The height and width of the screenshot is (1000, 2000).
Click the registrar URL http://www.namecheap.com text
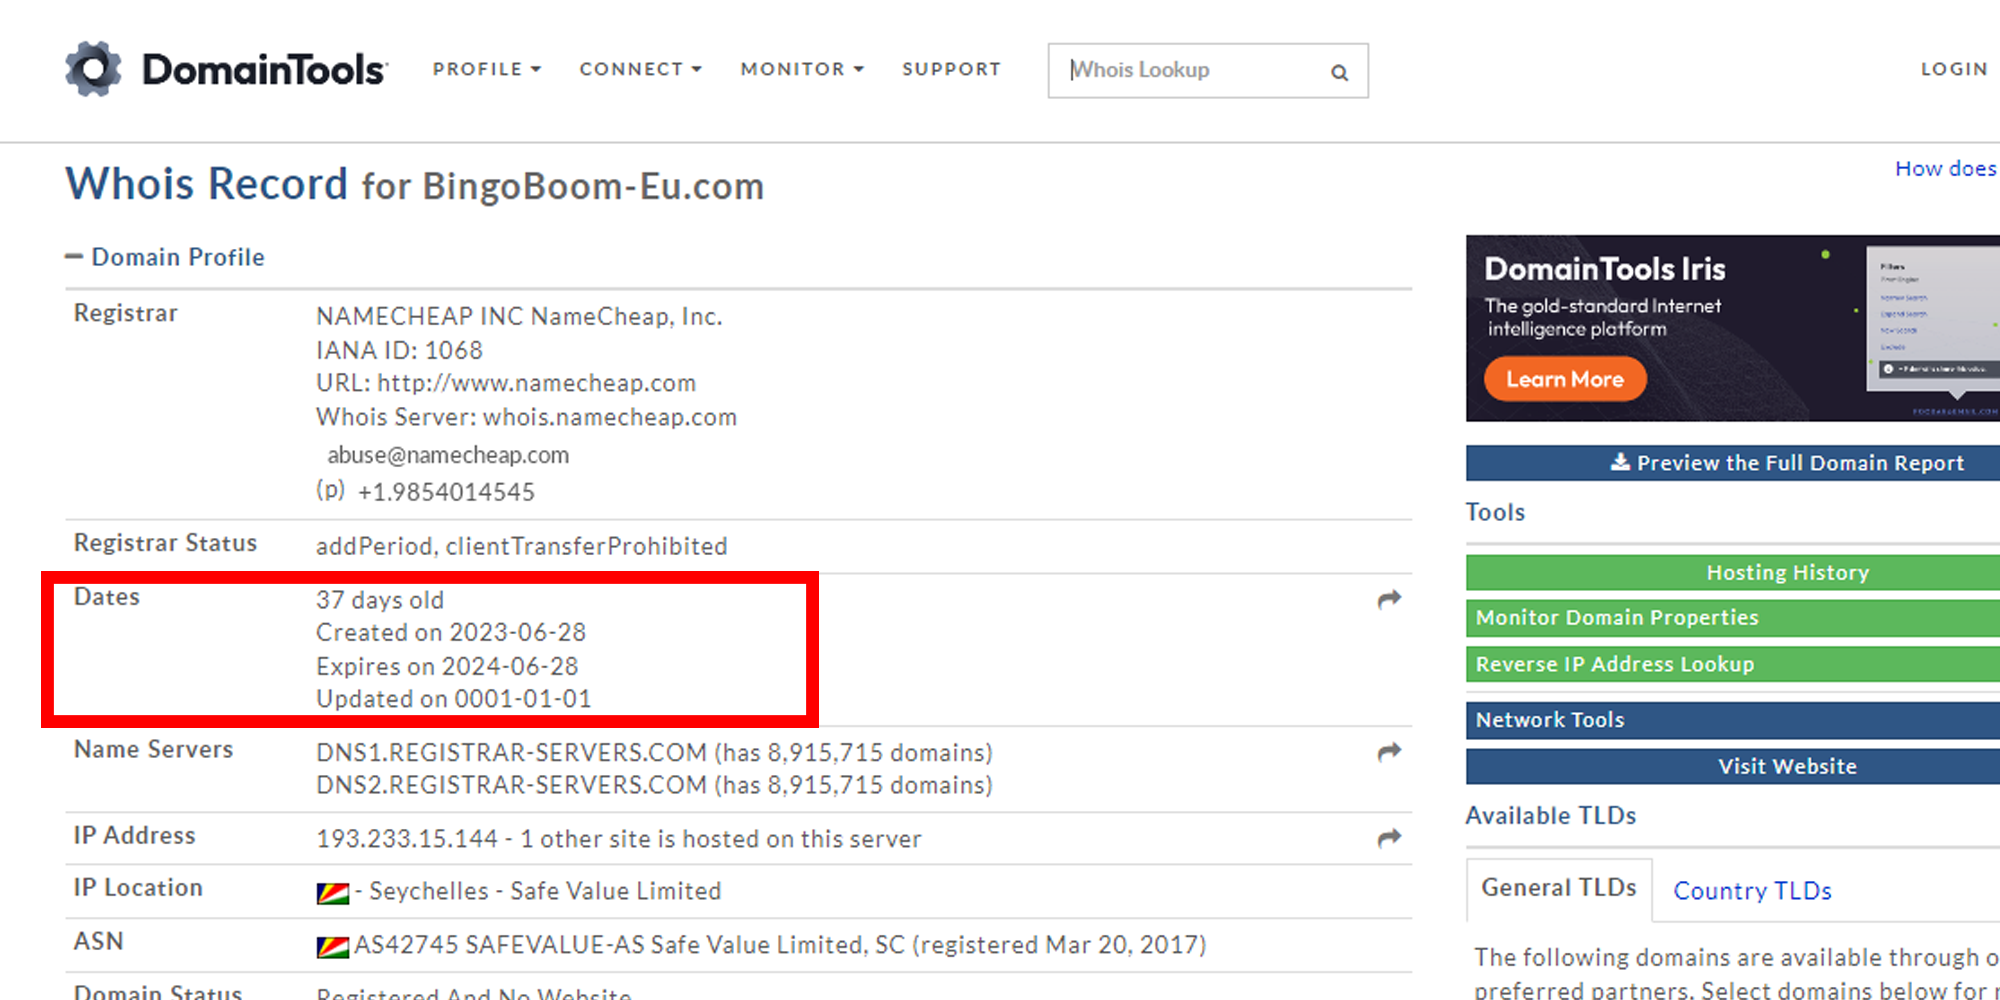pyautogui.click(x=536, y=383)
